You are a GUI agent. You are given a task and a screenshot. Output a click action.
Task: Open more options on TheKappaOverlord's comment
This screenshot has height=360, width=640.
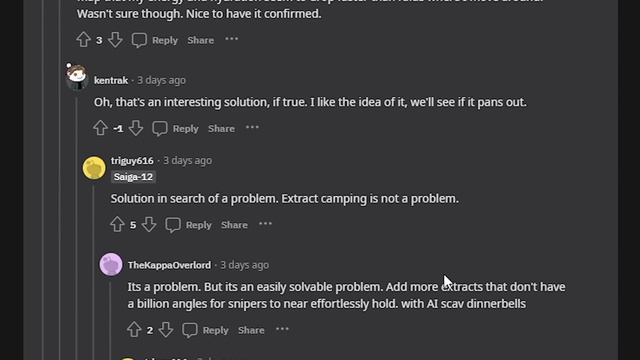click(x=282, y=329)
